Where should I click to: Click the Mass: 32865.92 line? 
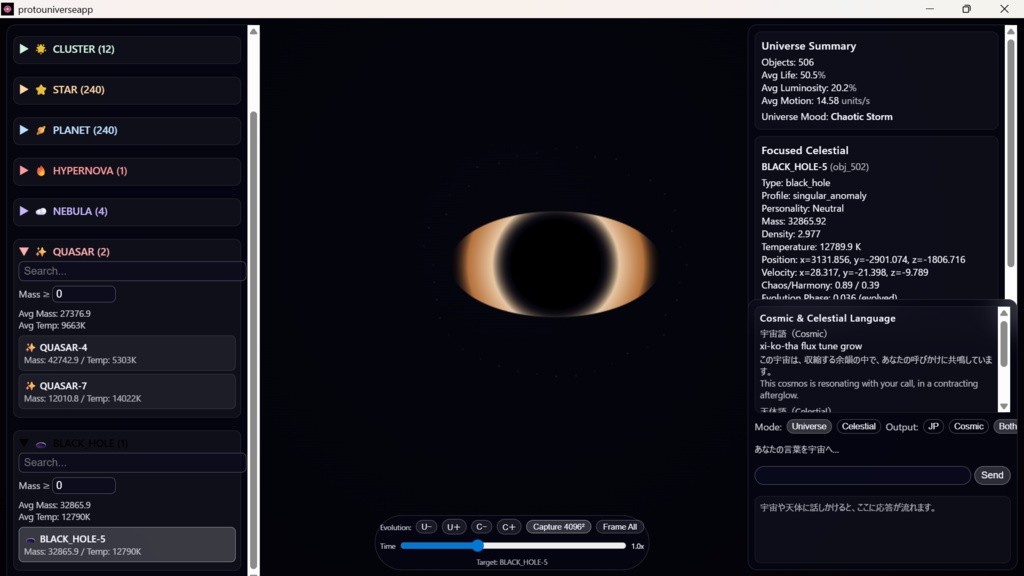(x=793, y=221)
